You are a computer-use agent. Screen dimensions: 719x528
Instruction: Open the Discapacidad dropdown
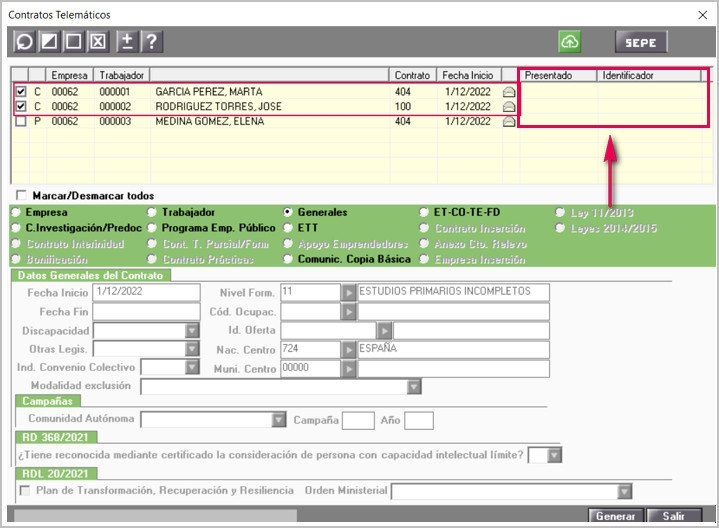tap(192, 330)
